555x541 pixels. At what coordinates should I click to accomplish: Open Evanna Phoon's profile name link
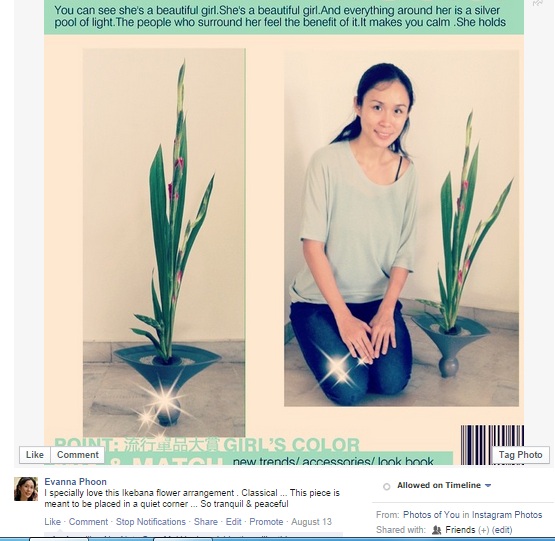pos(75,482)
